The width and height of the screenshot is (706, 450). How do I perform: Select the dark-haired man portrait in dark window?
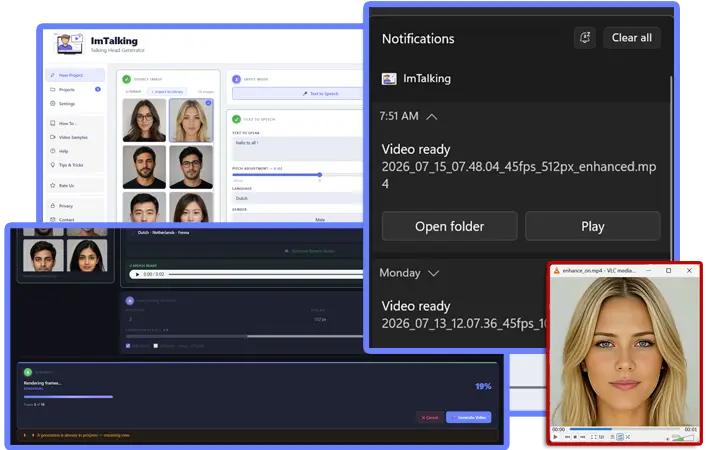[x=43, y=255]
